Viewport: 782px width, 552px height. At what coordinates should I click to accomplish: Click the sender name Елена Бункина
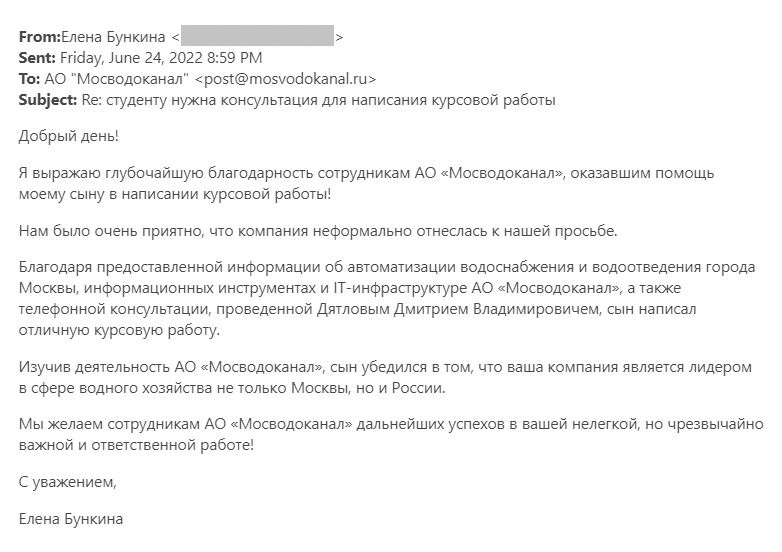point(113,37)
